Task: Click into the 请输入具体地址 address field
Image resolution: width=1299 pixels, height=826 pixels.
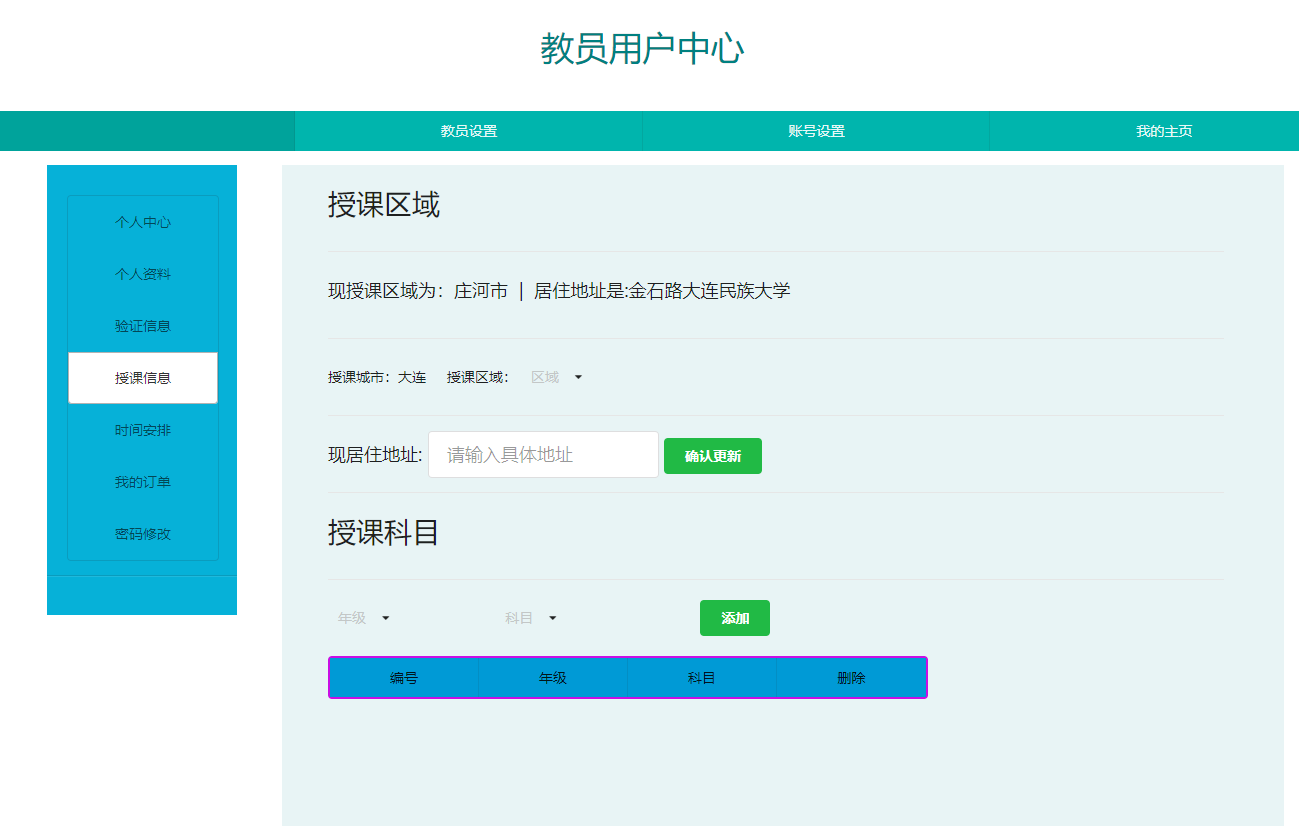Action: click(542, 455)
